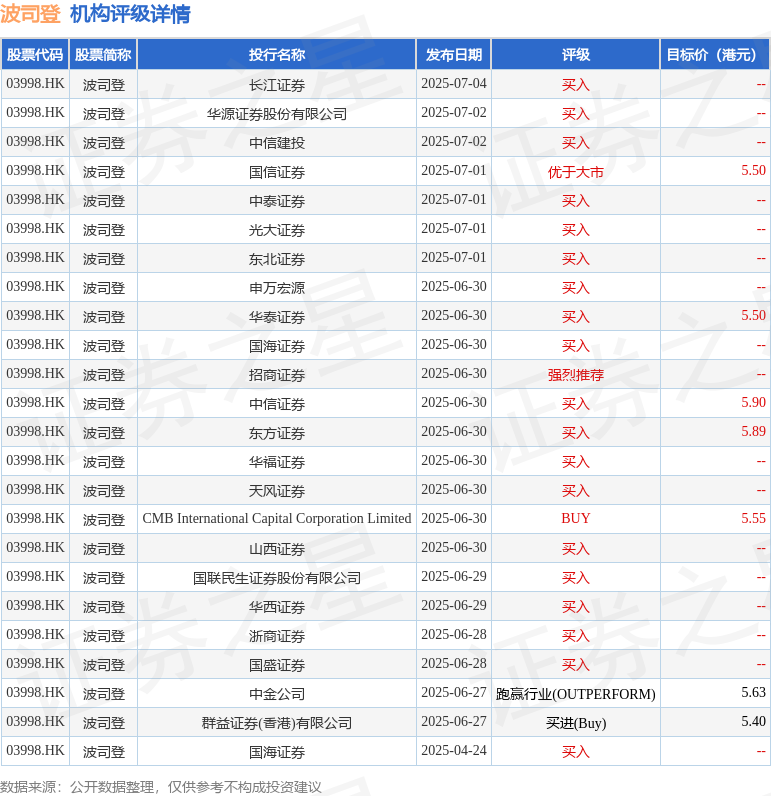Viewport: 771px width, 796px height.
Task: Click the 跑赢行业(OUTPERFORM) rating cell
Action: click(x=576, y=693)
